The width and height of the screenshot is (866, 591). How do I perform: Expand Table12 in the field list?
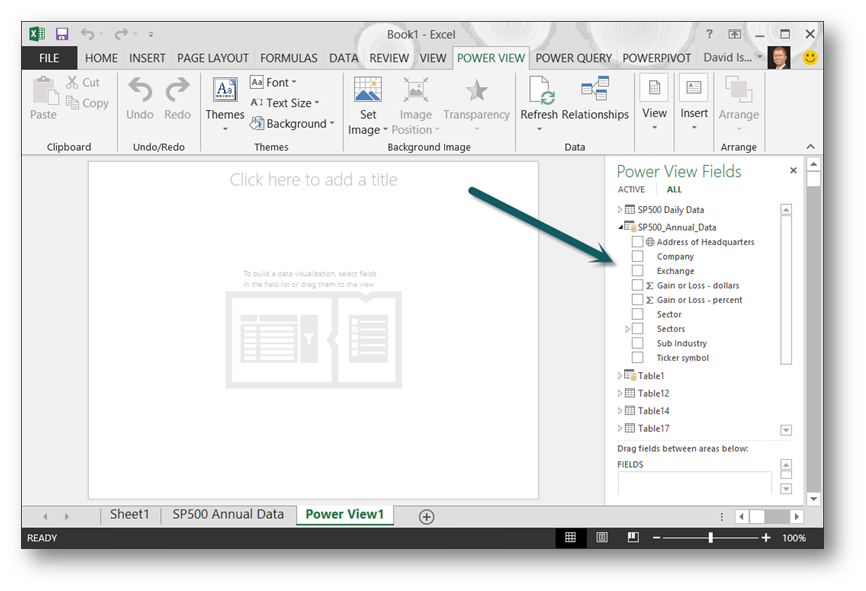point(620,393)
